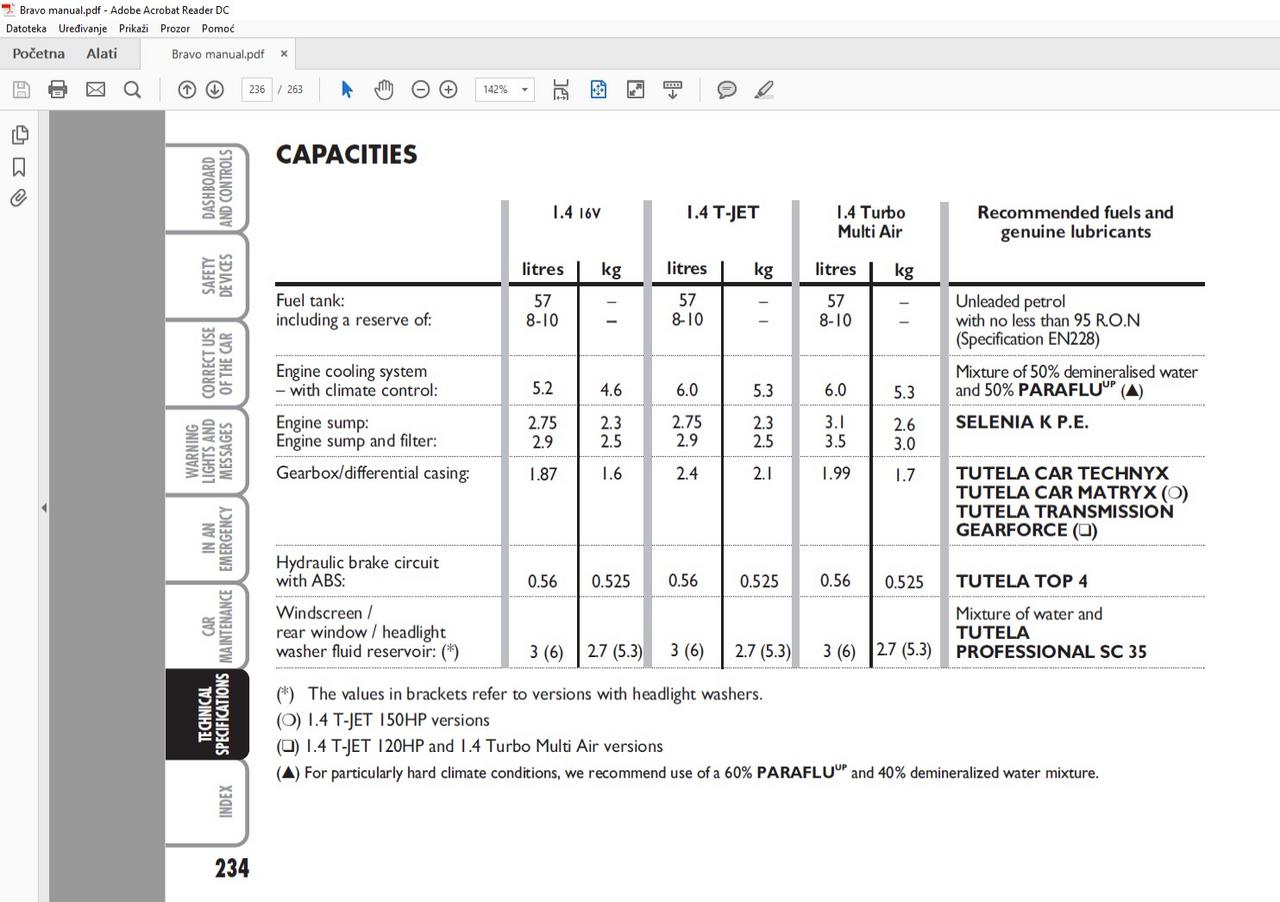Select the Bravo manual.pdf tab
Image resolution: width=1280 pixels, height=902 pixels.
click(218, 54)
